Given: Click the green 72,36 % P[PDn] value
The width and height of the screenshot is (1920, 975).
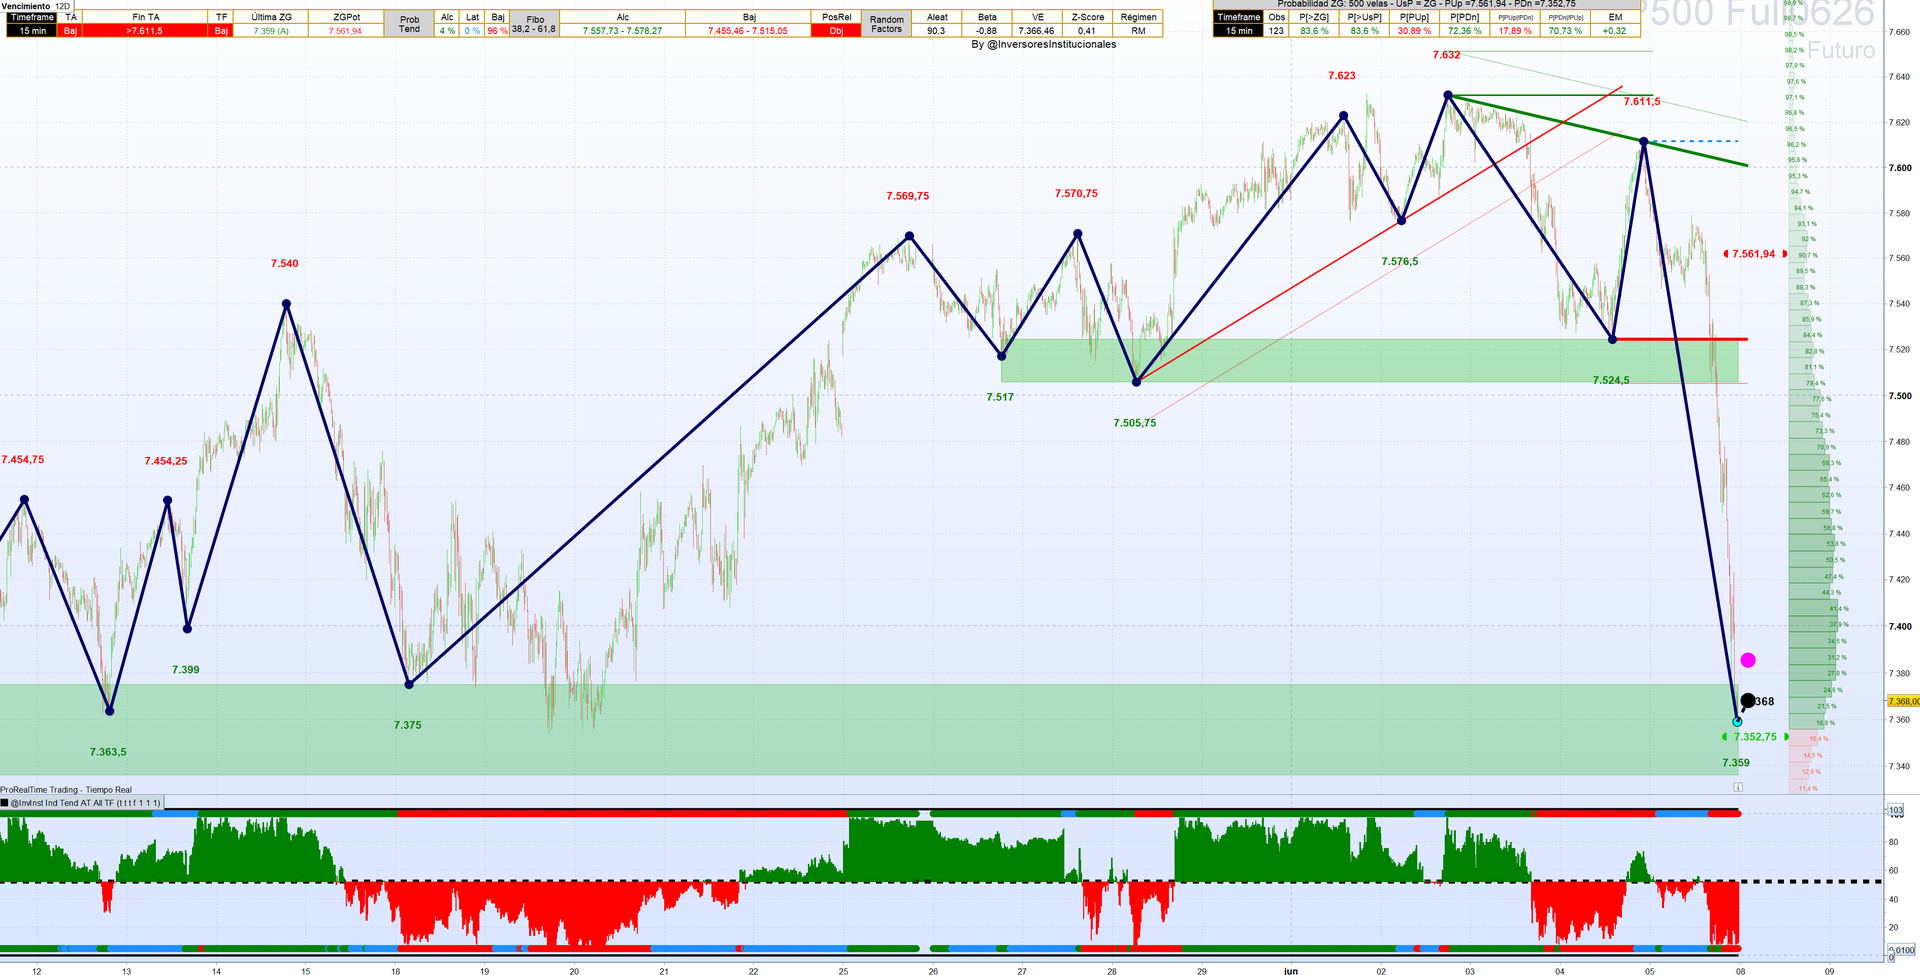Looking at the screenshot, I should [1465, 31].
